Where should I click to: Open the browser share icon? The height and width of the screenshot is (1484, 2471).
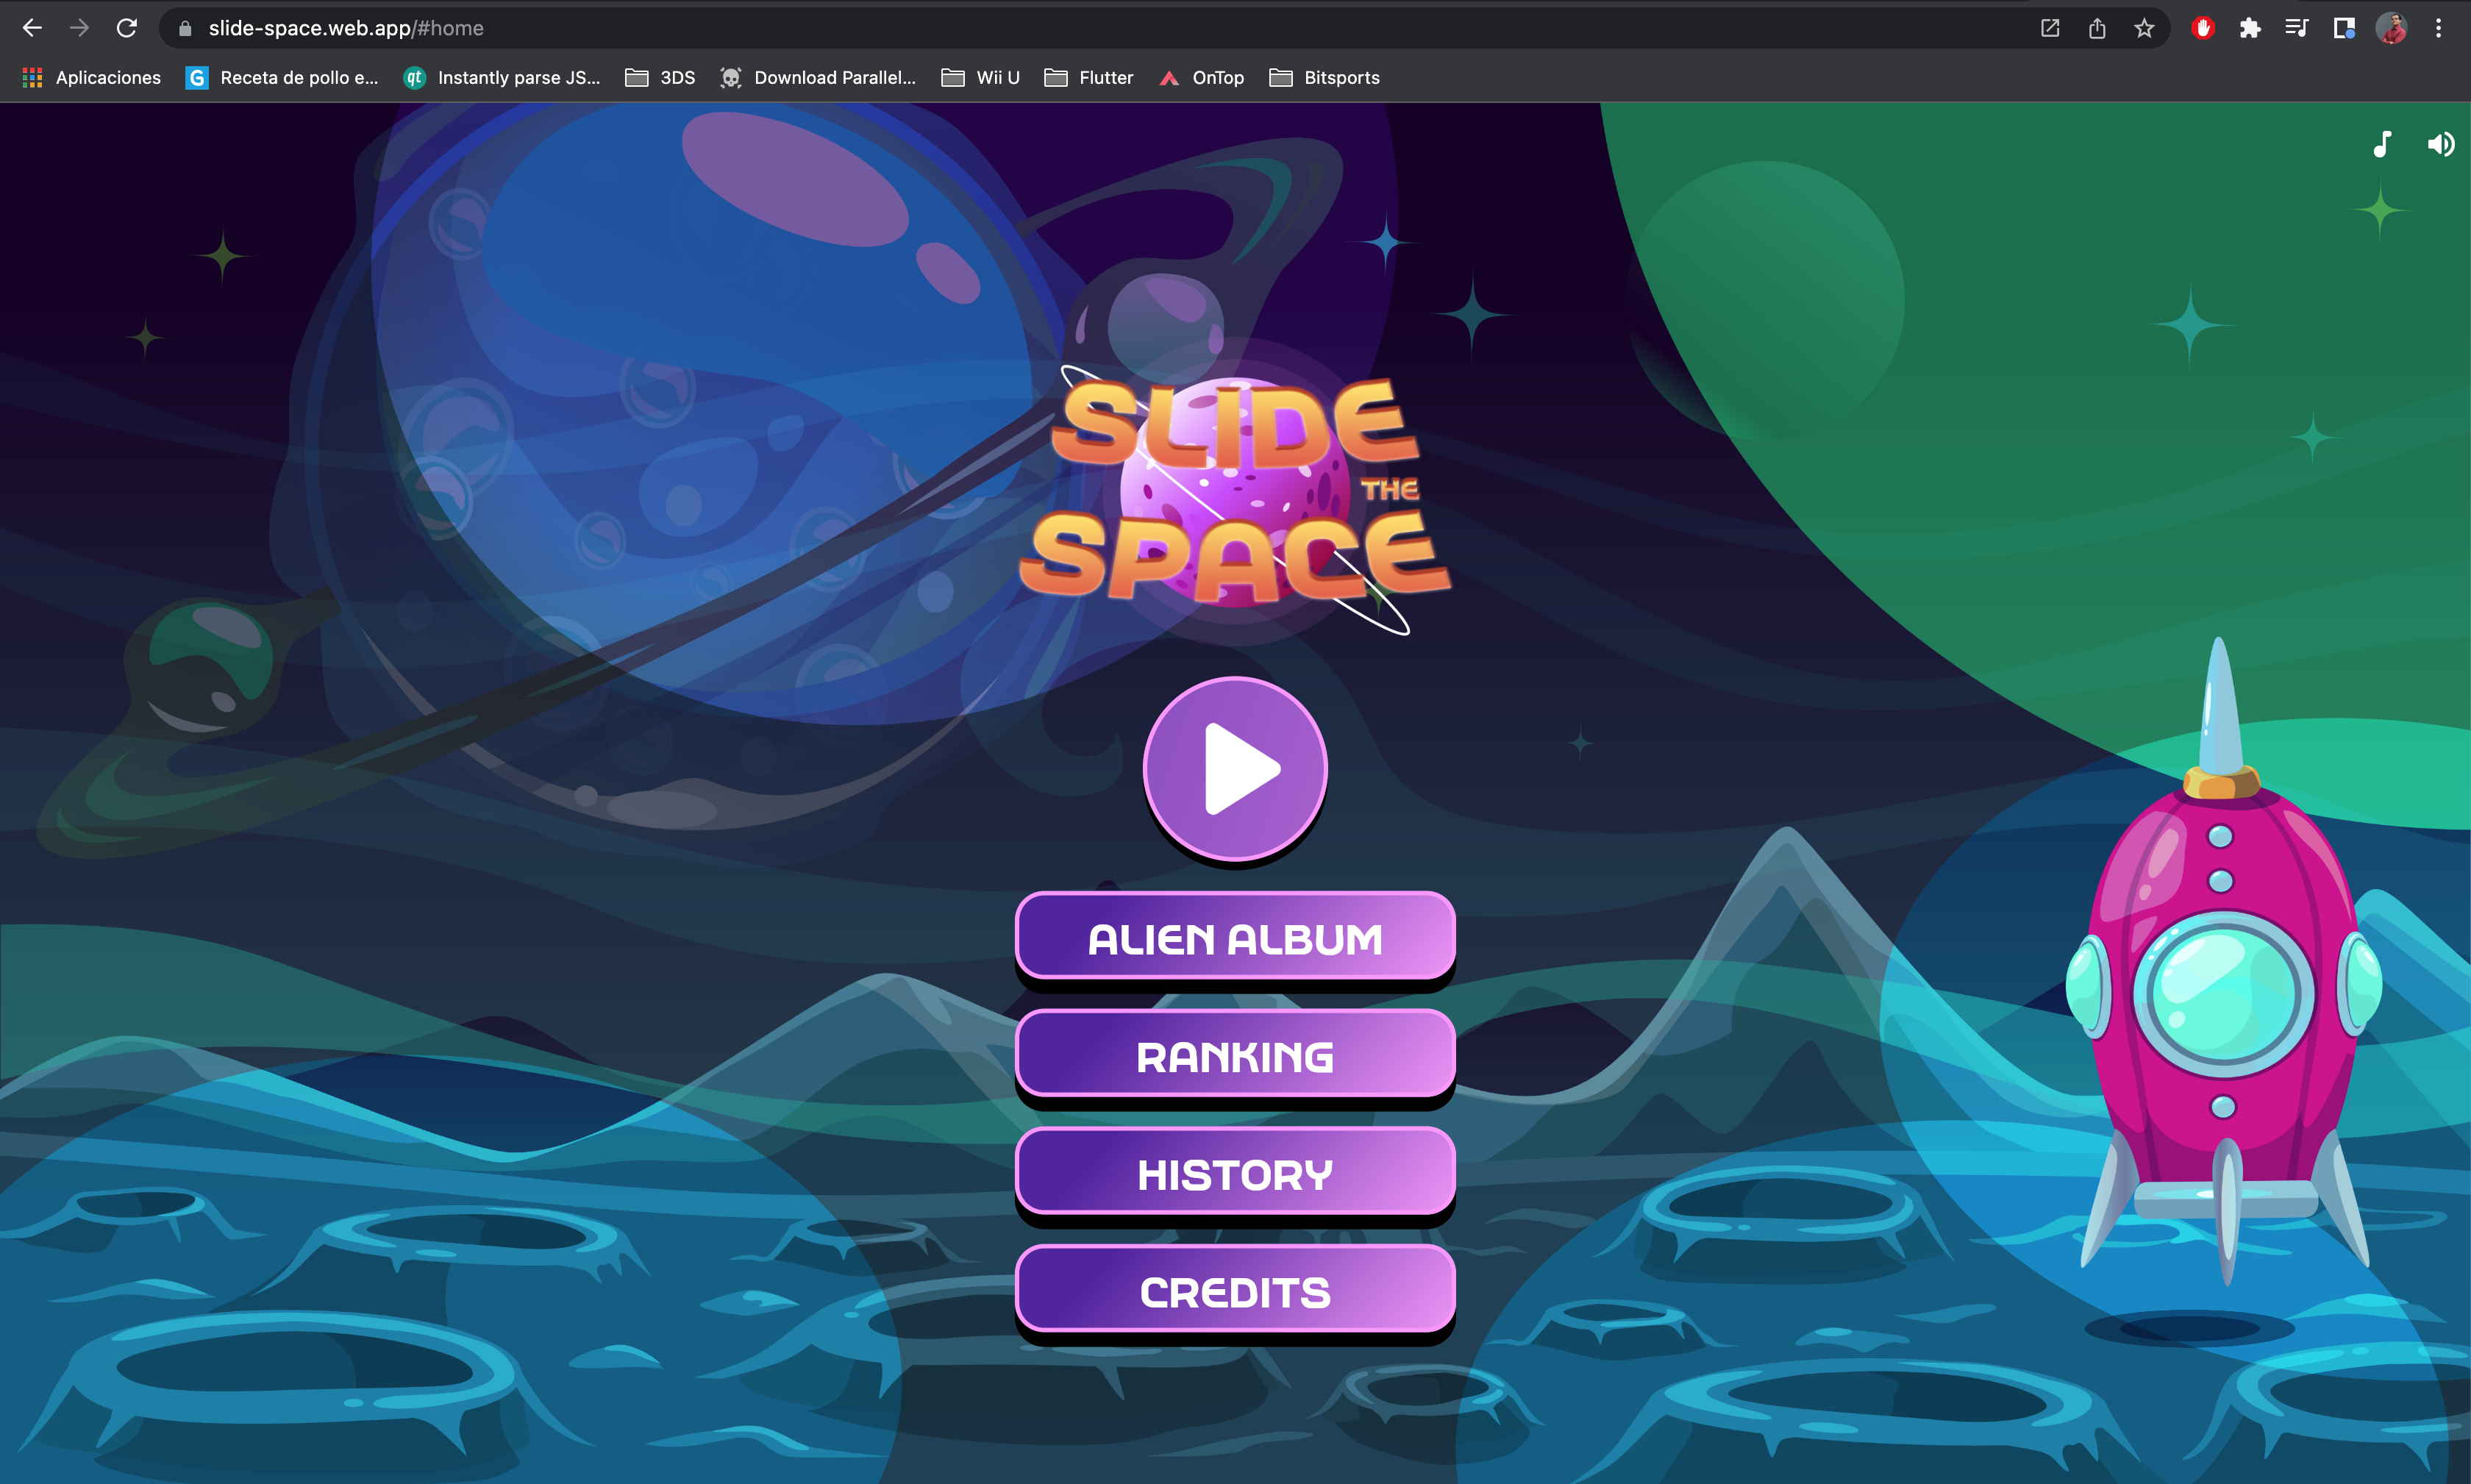coord(2097,28)
